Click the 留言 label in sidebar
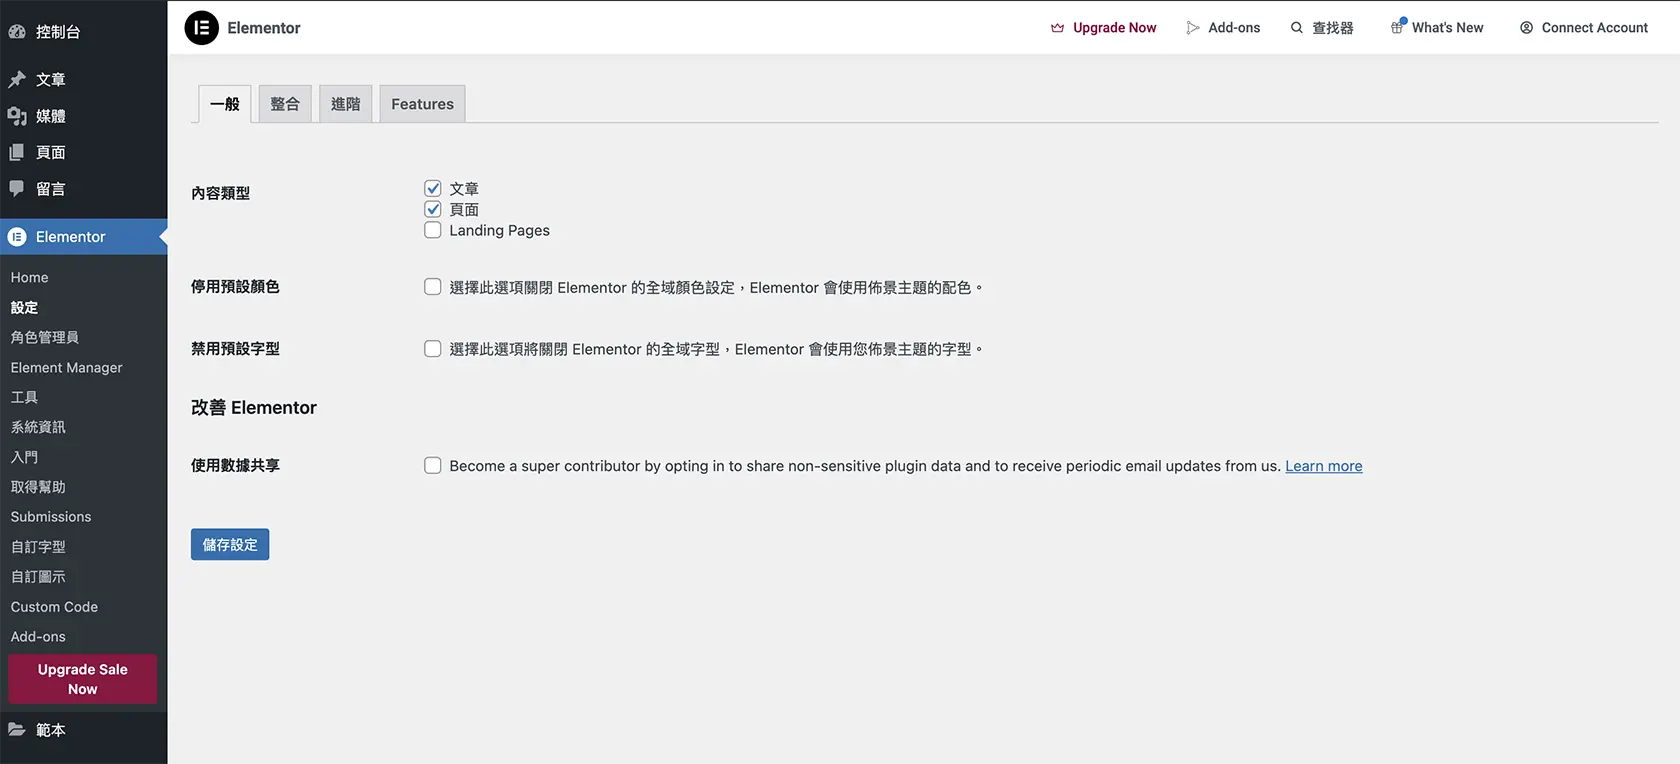The image size is (1680, 764). [51, 188]
